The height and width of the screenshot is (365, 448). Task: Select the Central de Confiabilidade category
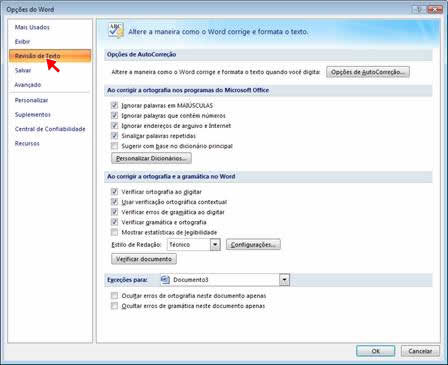point(50,129)
